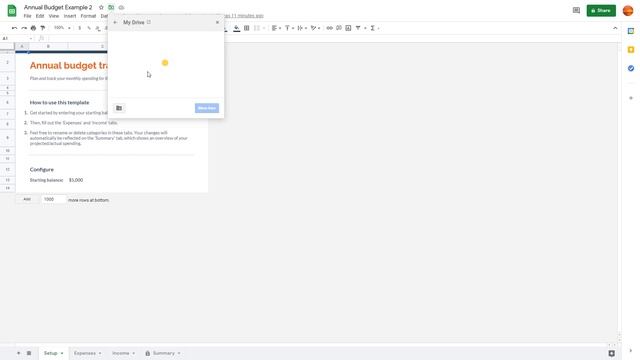
Task: Print the spreadsheet
Action: coord(33,28)
